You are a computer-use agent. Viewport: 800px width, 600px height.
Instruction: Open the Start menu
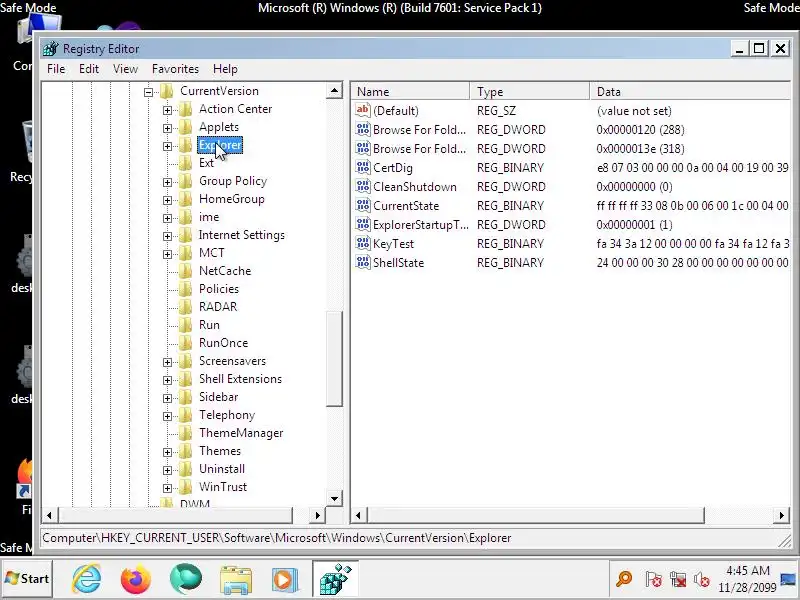tap(27, 579)
